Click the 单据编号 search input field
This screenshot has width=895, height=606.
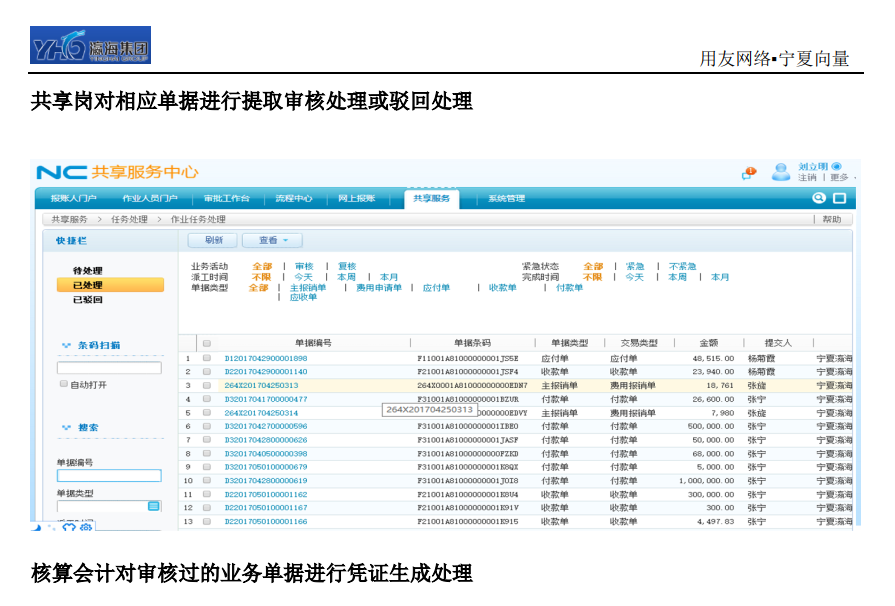click(108, 476)
